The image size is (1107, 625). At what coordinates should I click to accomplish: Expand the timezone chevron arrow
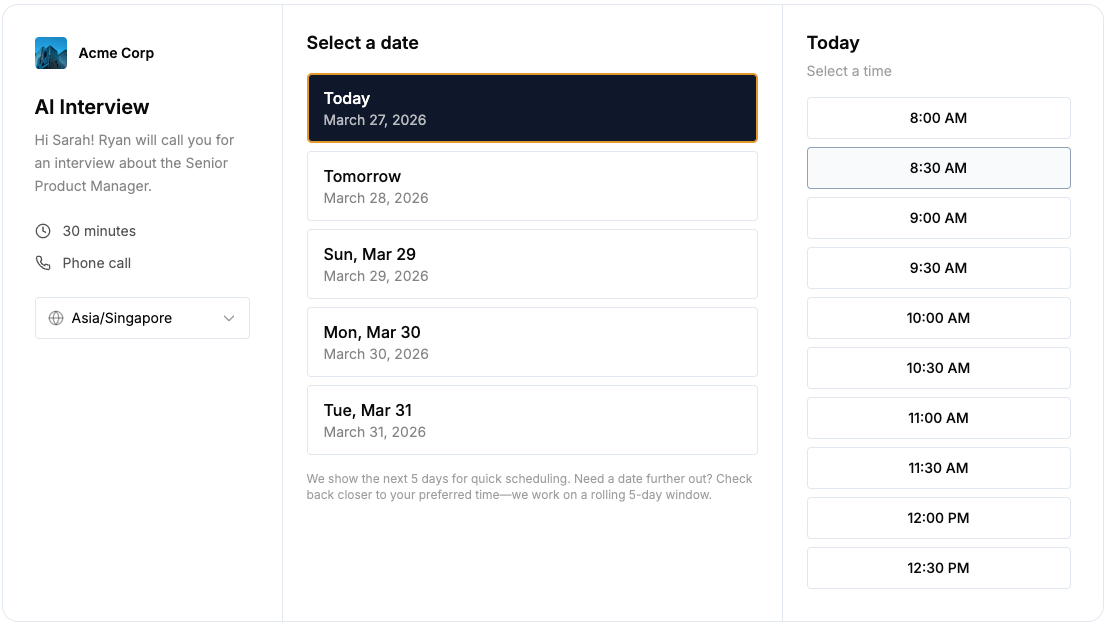pos(229,318)
